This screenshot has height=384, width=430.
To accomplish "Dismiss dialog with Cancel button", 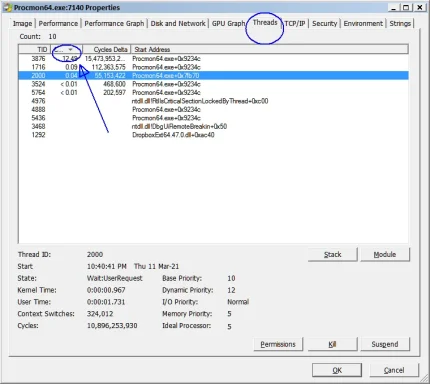I will coord(394,370).
